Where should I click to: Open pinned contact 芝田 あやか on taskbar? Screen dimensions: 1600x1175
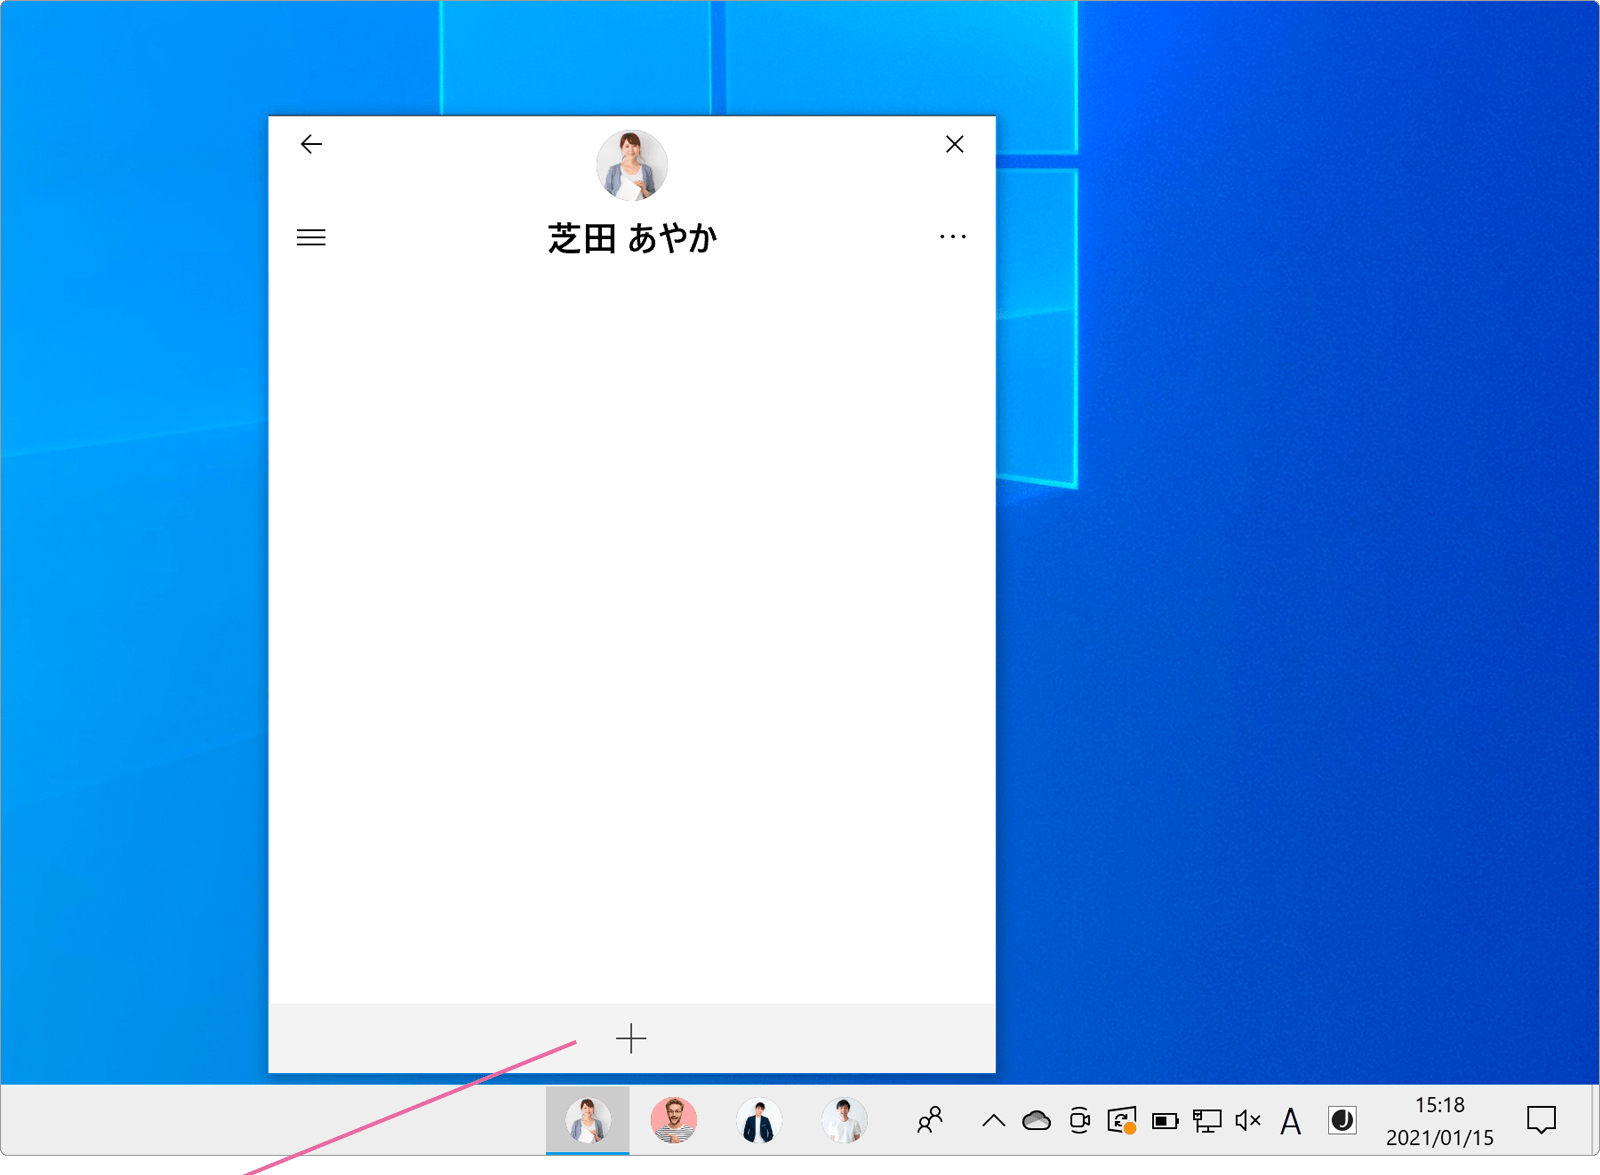588,1120
